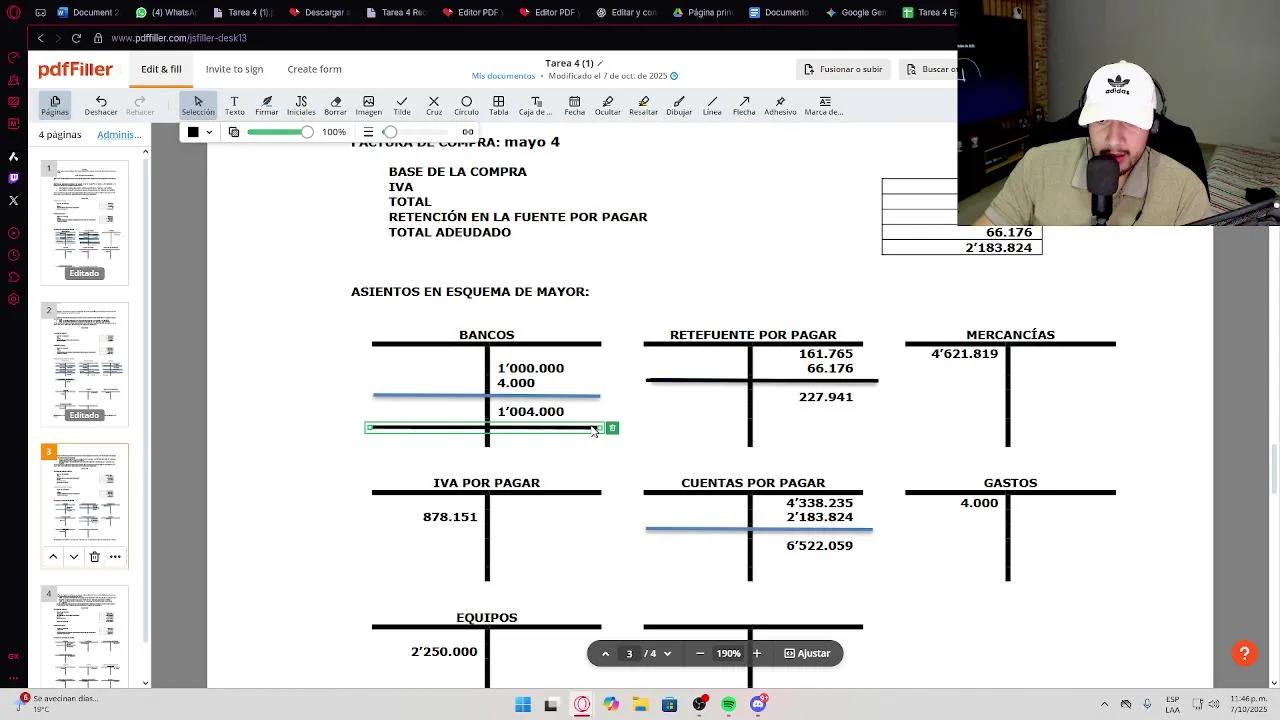Switch to the Google Gemini browser tab

tap(856, 12)
